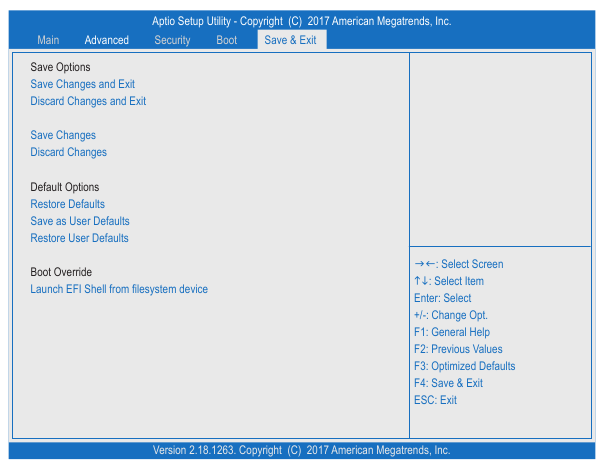The image size is (608, 465).
Task: Click the F4: Save & Exit hint
Action: 448,383
